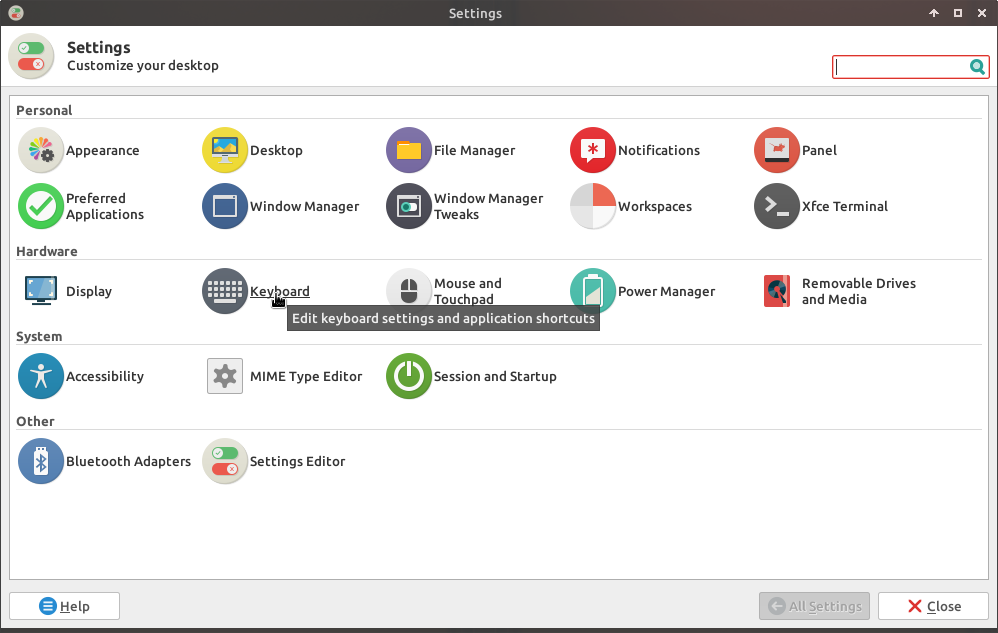
Task: Click the Display label
Action: pos(89,291)
